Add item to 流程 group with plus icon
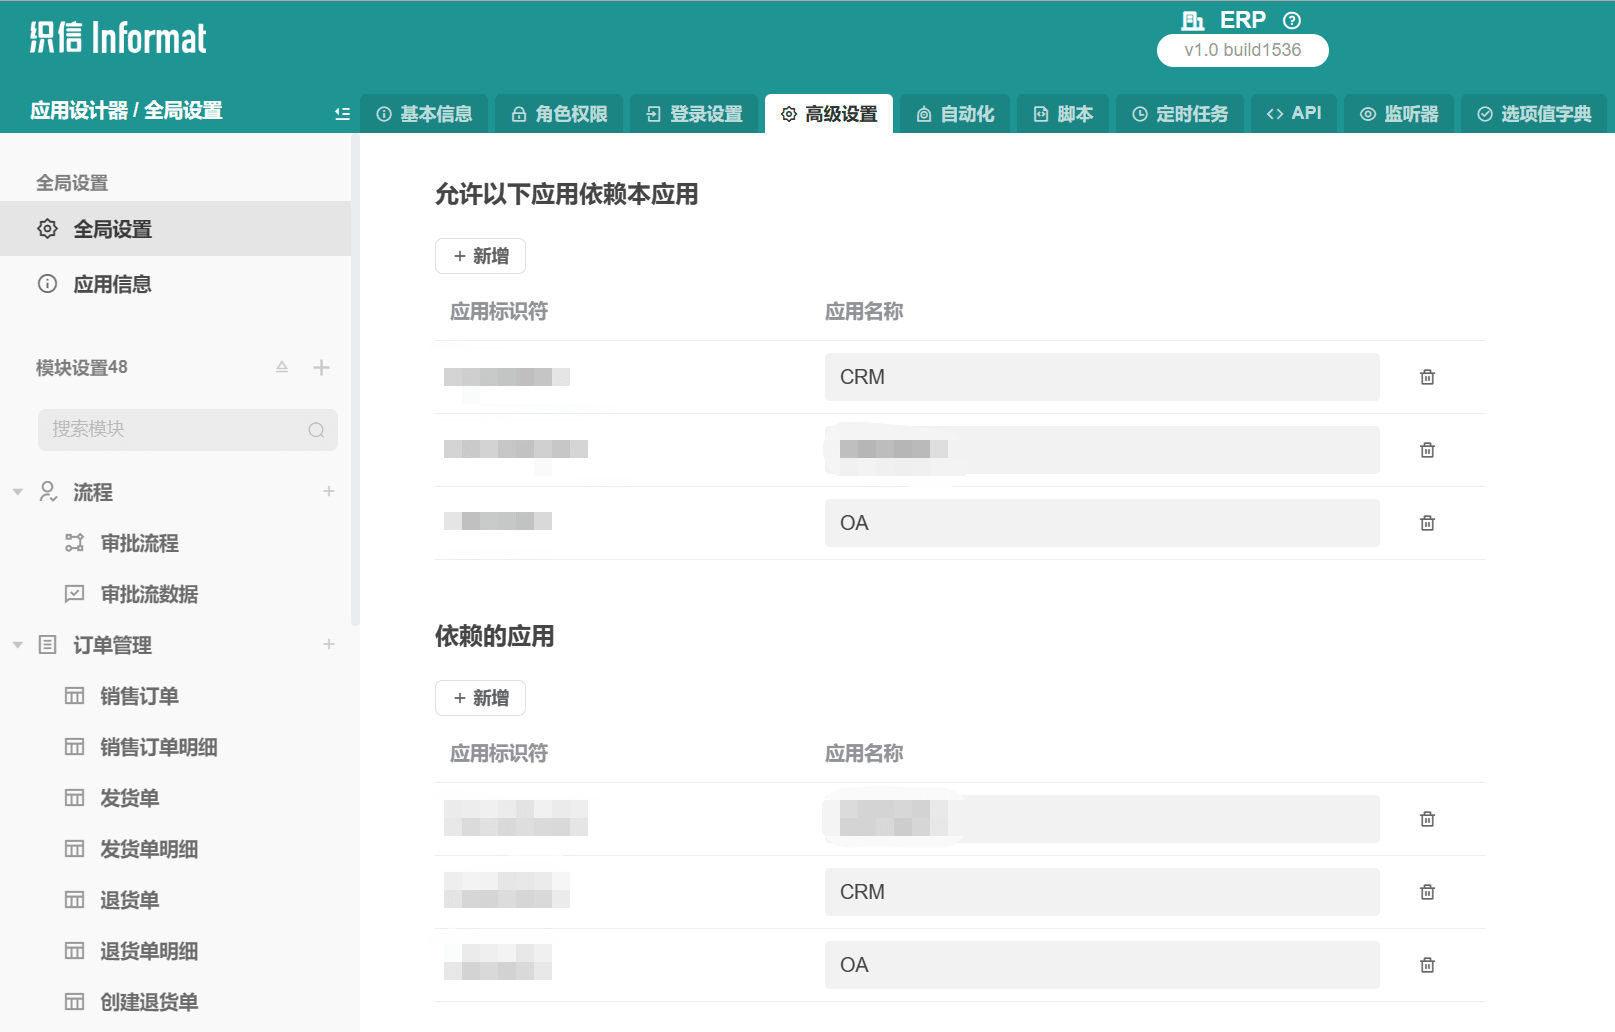This screenshot has width=1615, height=1032. pos(329,491)
